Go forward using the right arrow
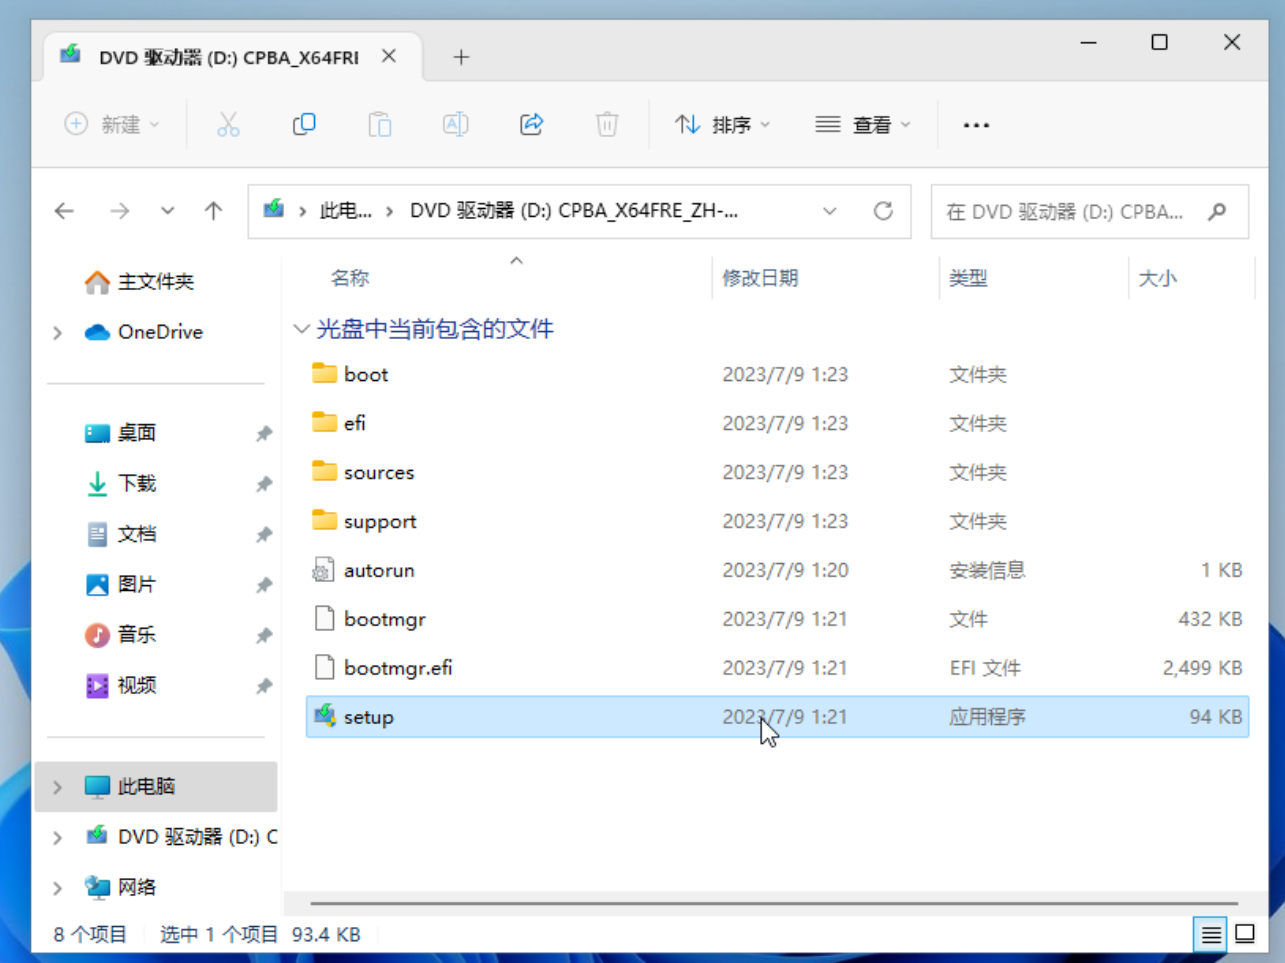This screenshot has height=963, width=1285. [119, 211]
